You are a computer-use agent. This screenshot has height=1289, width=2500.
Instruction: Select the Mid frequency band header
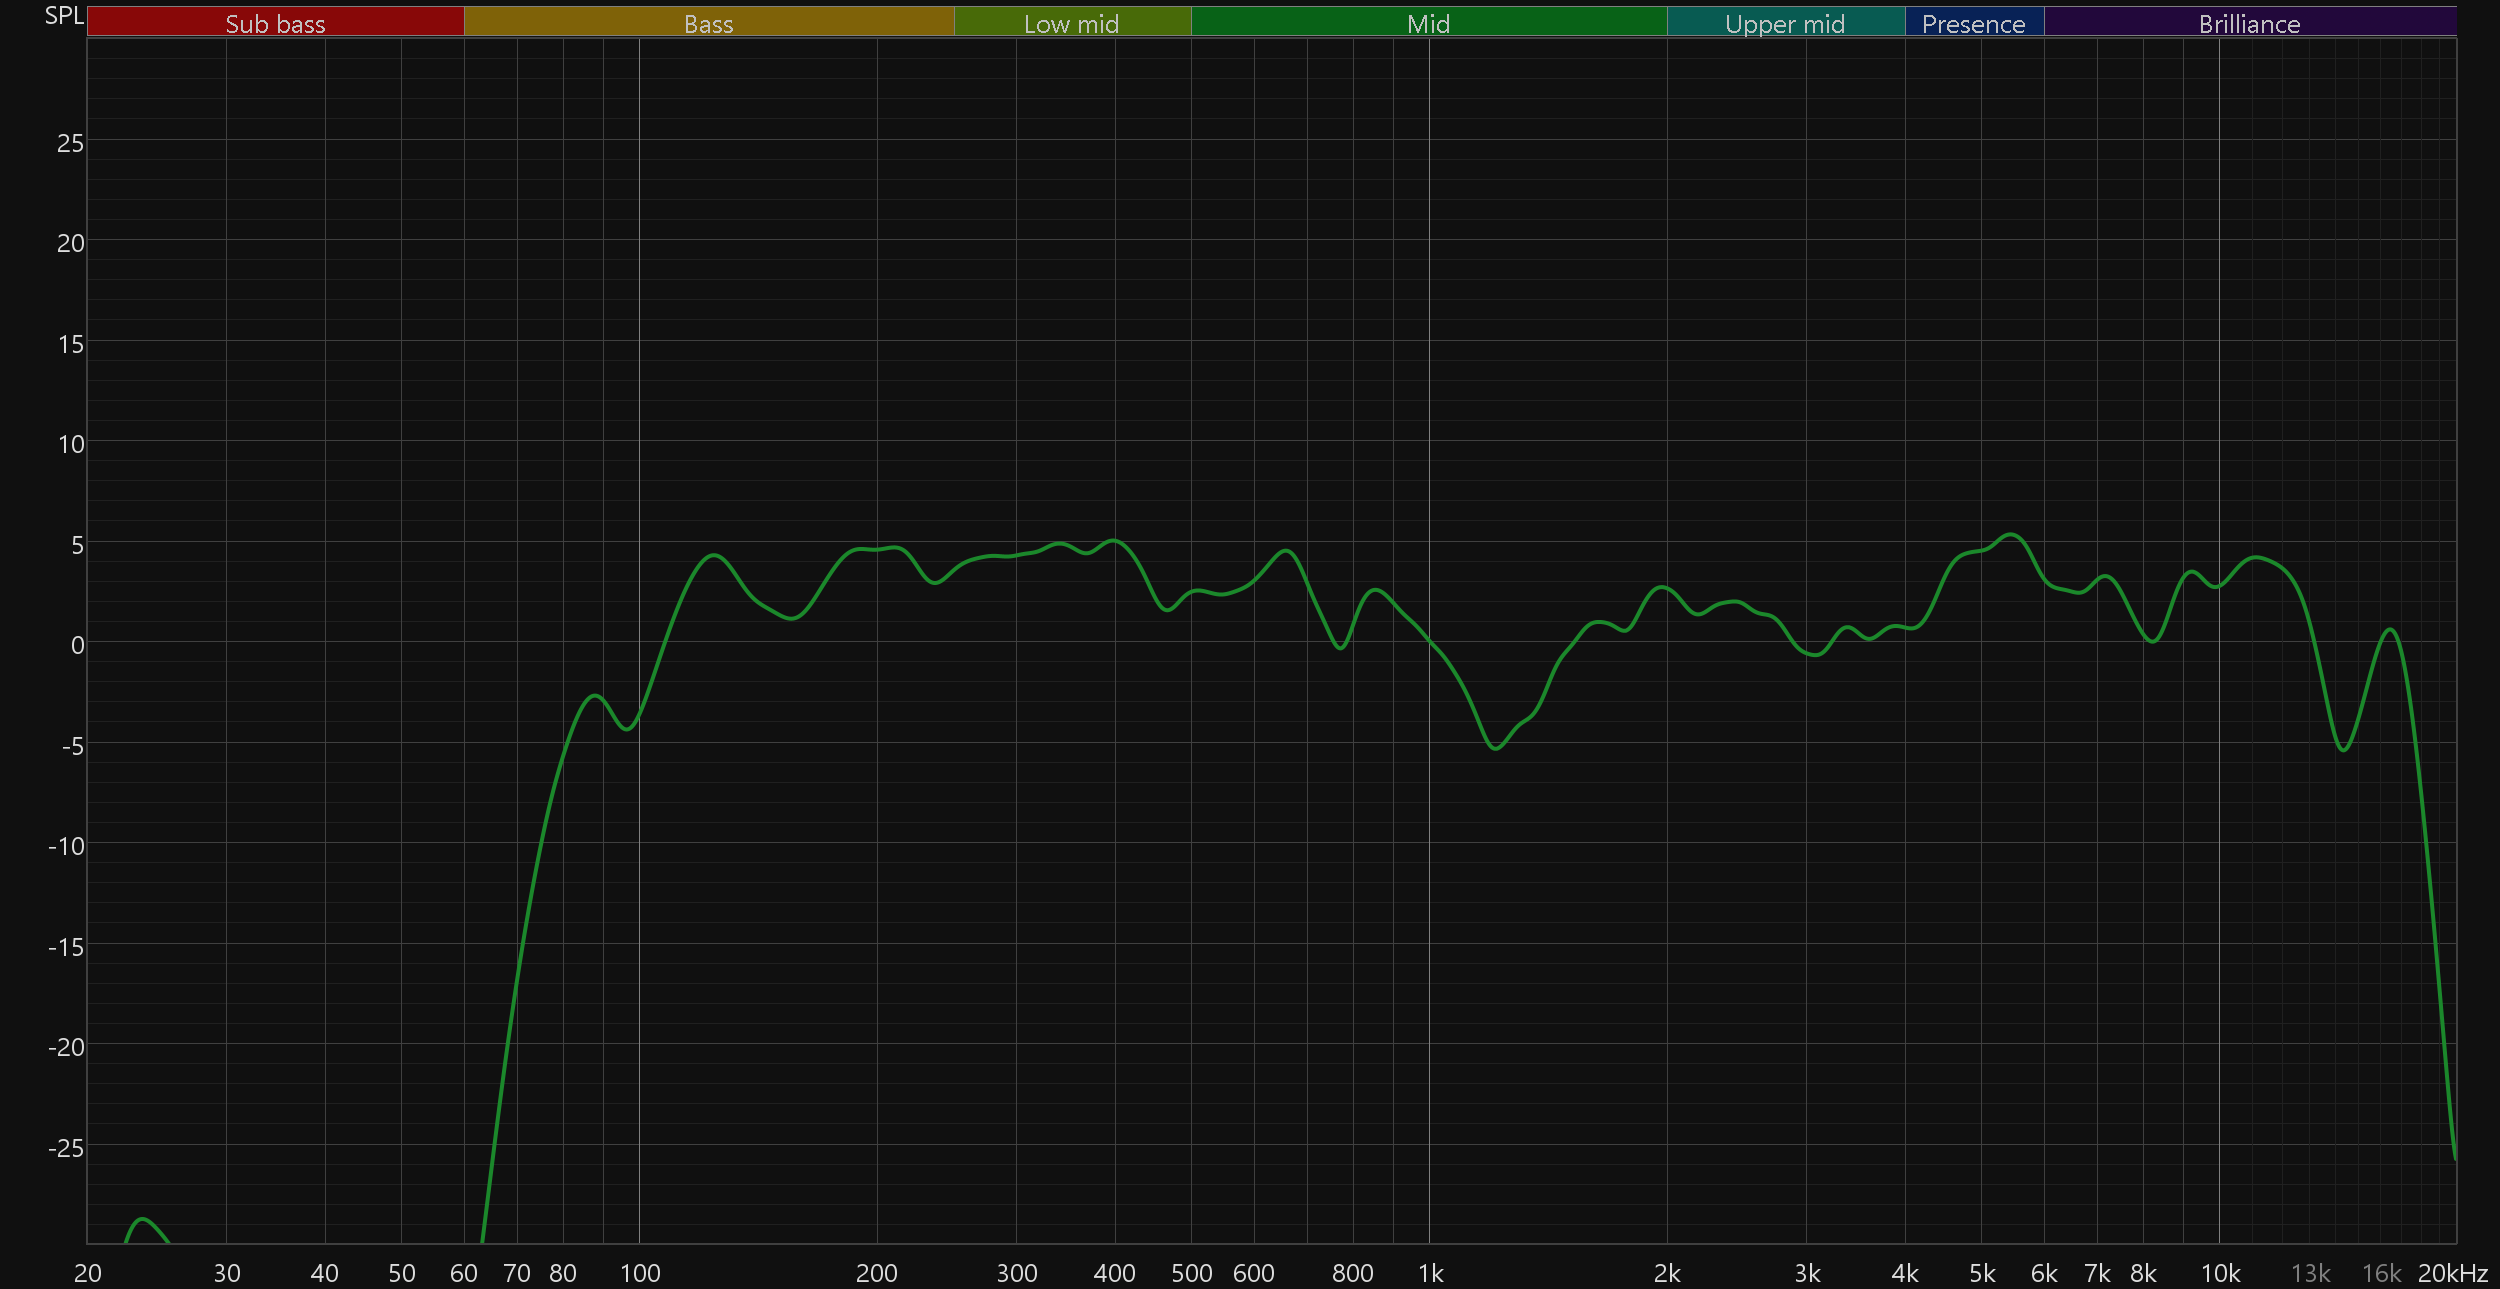pyautogui.click(x=1428, y=23)
